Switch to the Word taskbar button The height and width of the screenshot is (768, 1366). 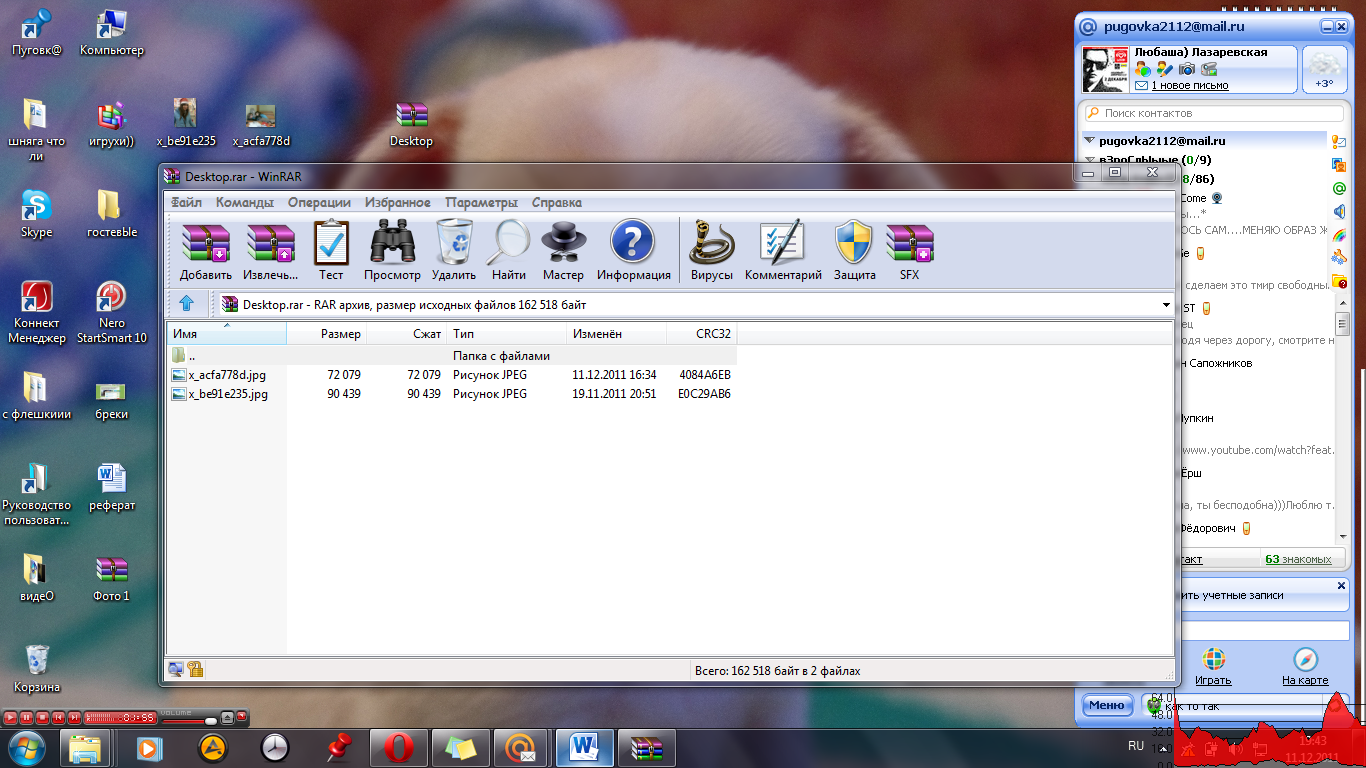[583, 747]
